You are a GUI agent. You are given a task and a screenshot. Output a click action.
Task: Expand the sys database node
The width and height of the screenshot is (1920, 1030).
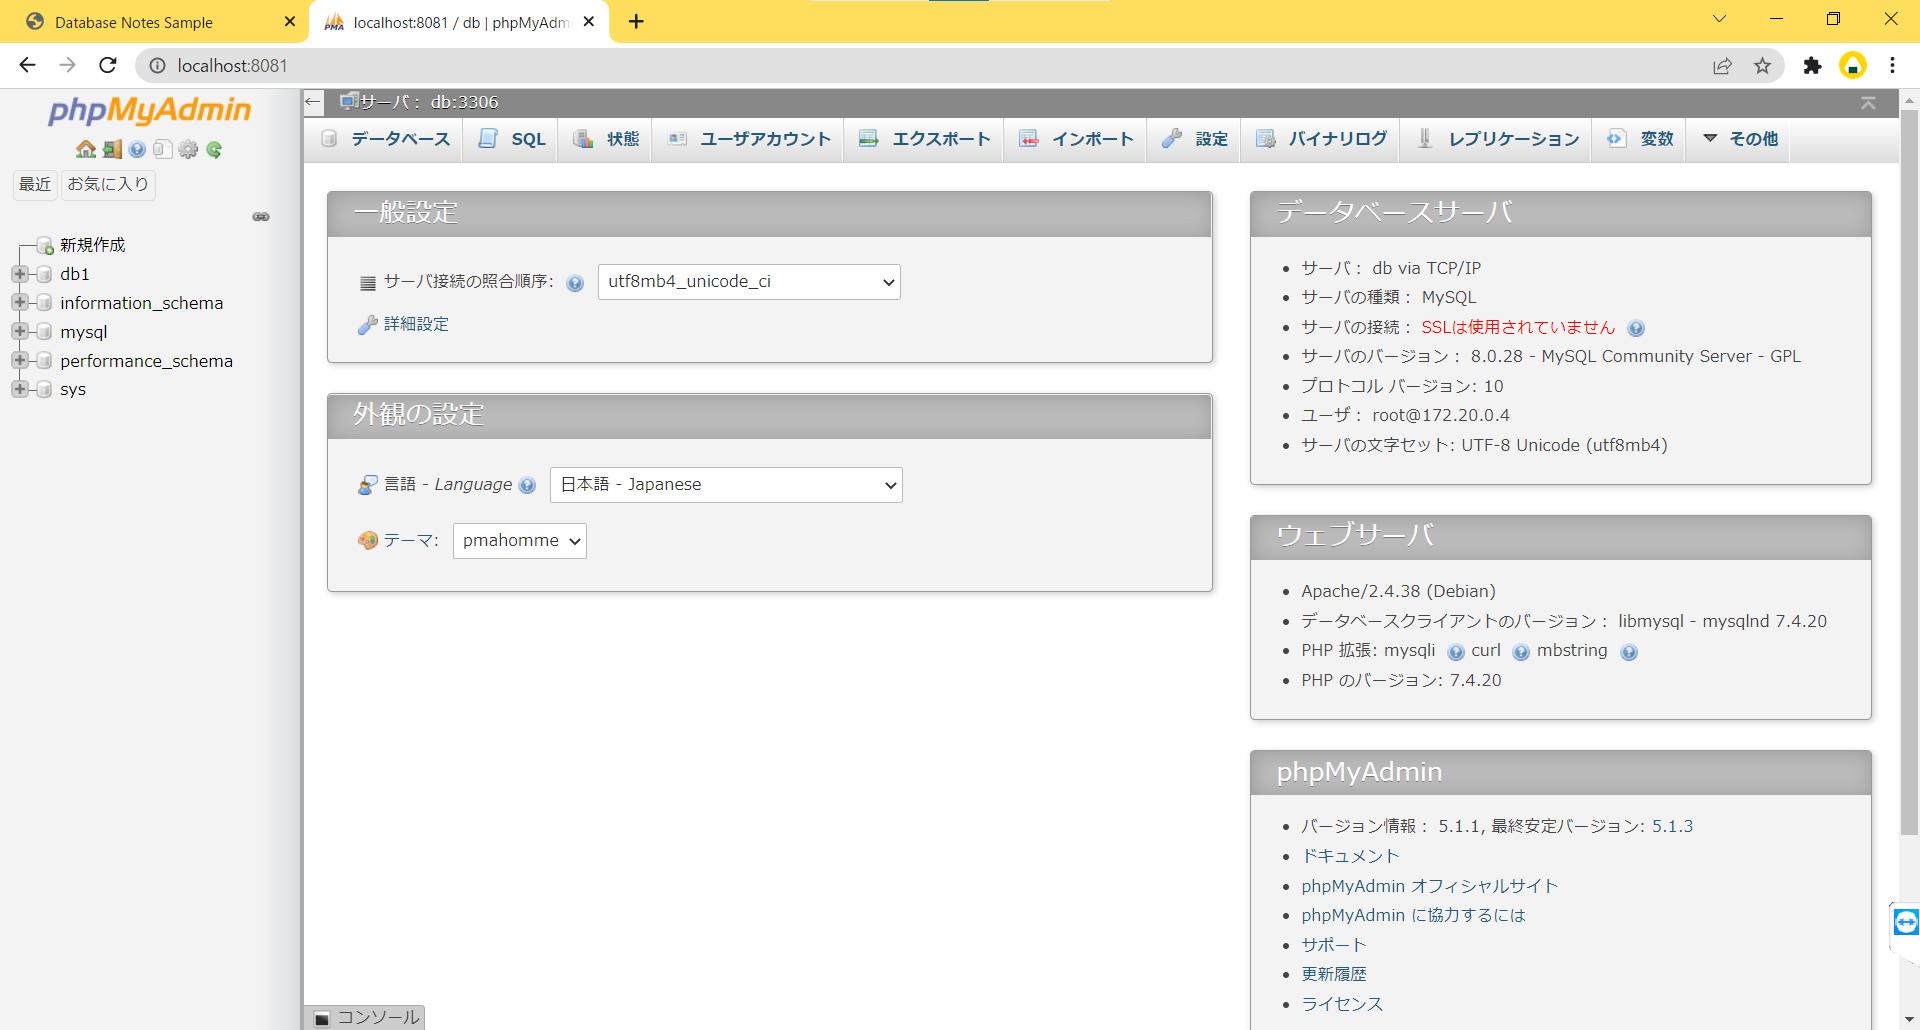19,389
